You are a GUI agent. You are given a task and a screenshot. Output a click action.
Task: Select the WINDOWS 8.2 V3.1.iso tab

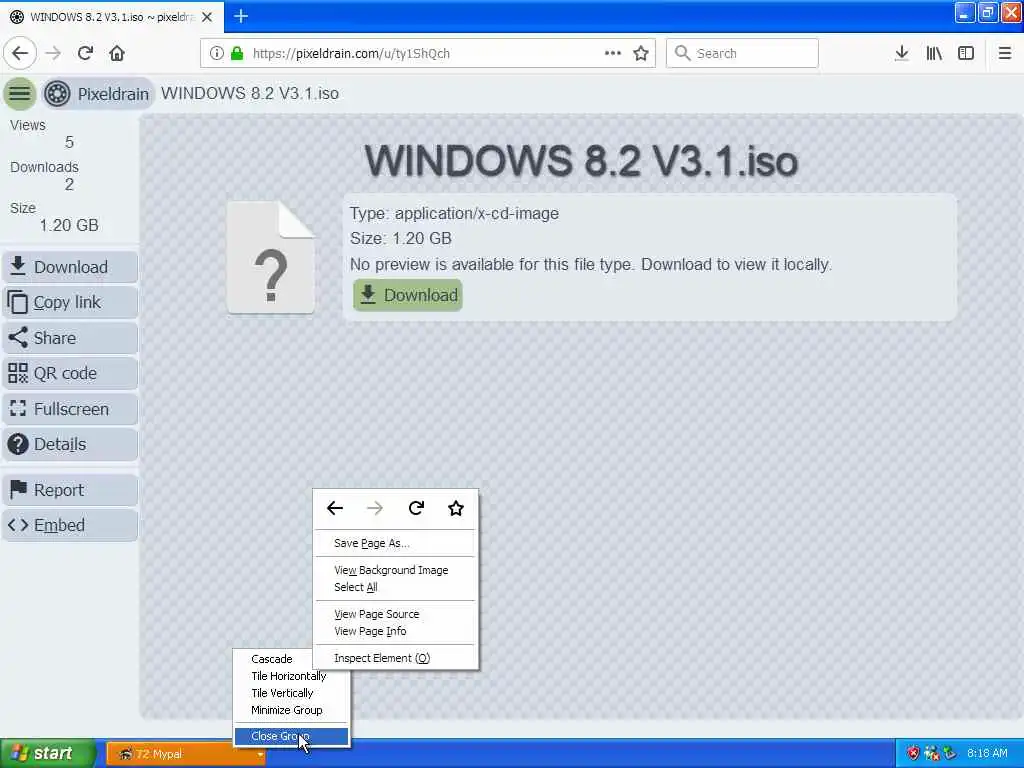point(112,17)
